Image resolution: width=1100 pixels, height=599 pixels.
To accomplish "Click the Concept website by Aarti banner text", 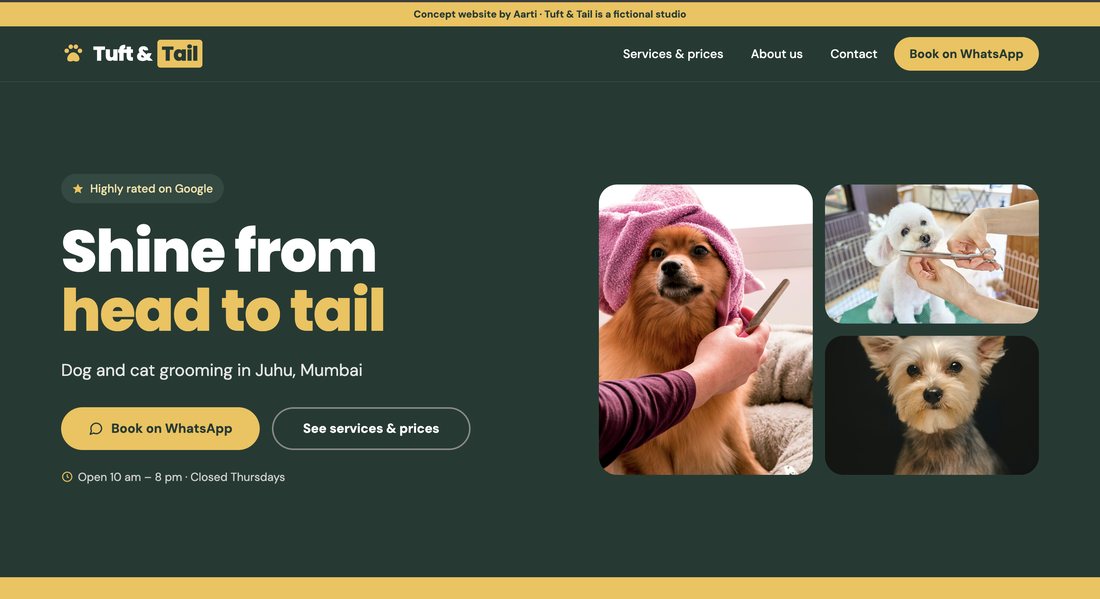I will (550, 14).
